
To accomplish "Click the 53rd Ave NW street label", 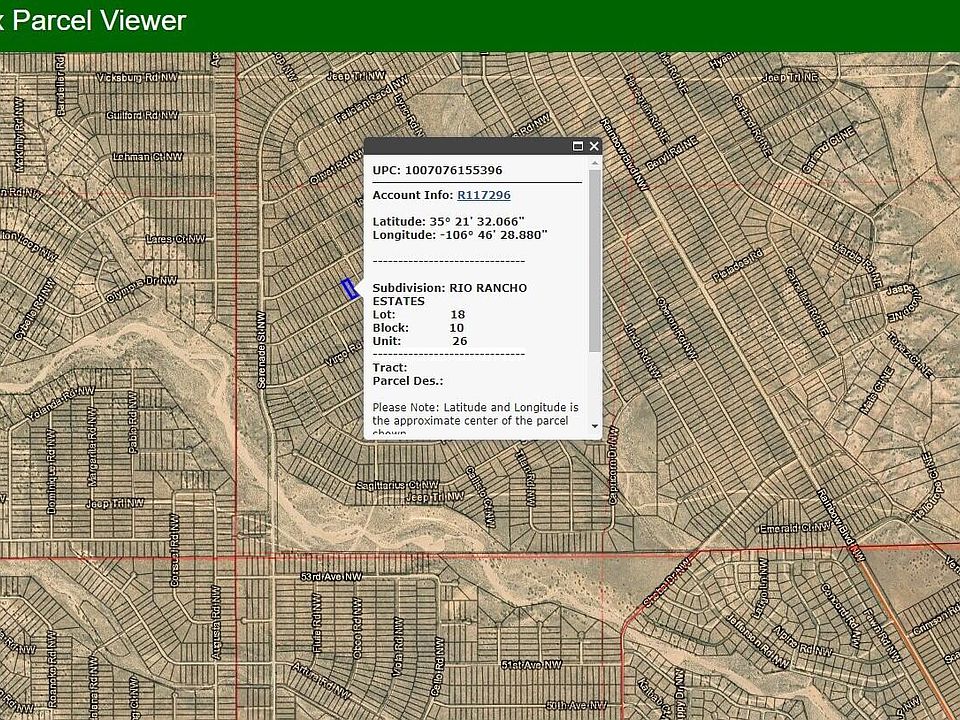I will [x=331, y=577].
